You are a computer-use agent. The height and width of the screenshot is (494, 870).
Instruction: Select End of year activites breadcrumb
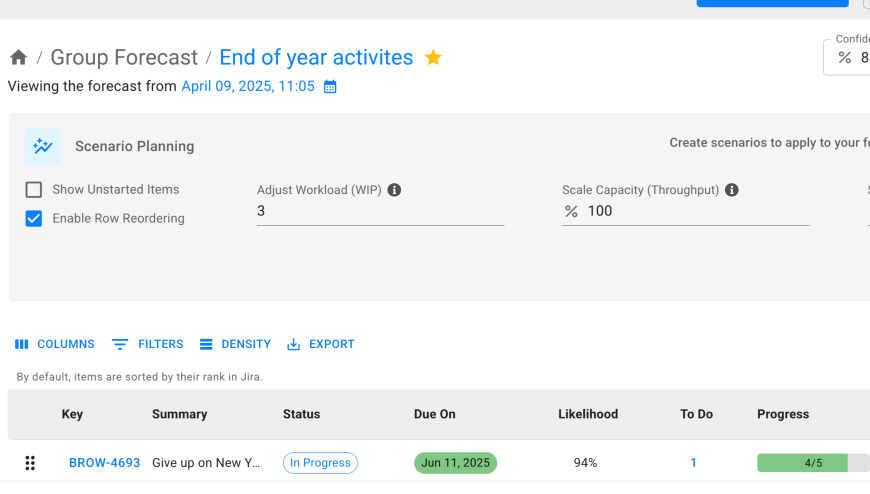[x=316, y=58]
